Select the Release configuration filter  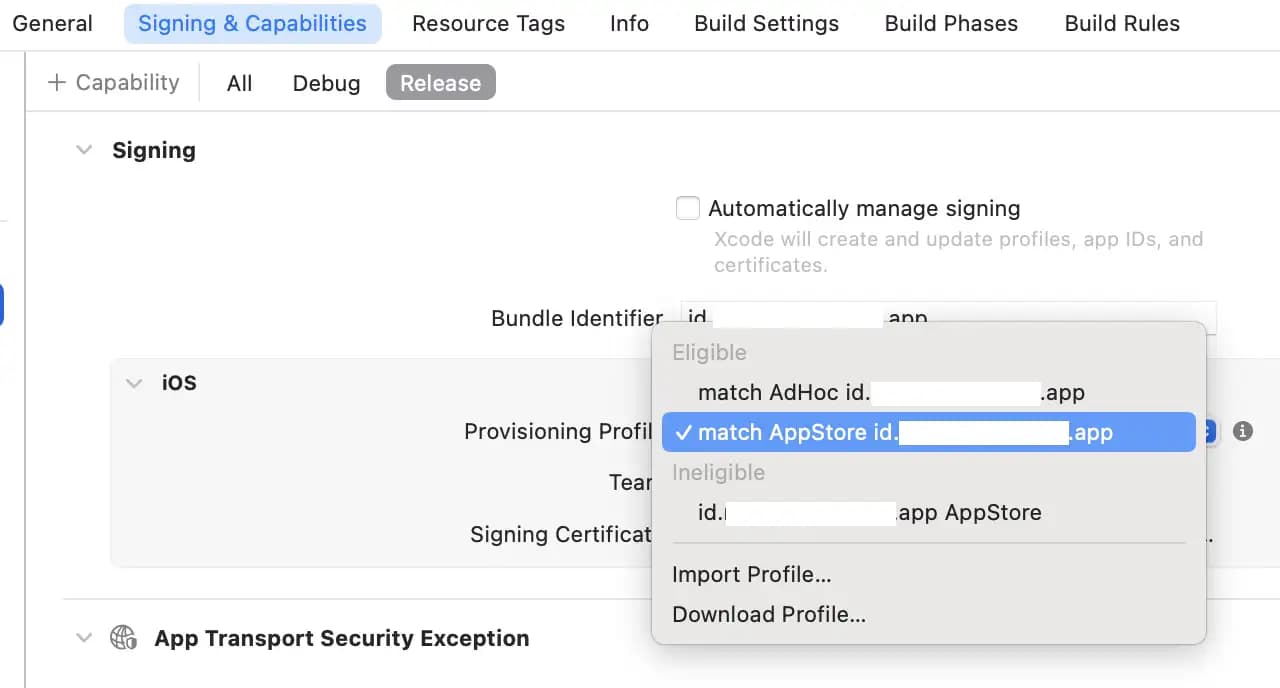440,83
